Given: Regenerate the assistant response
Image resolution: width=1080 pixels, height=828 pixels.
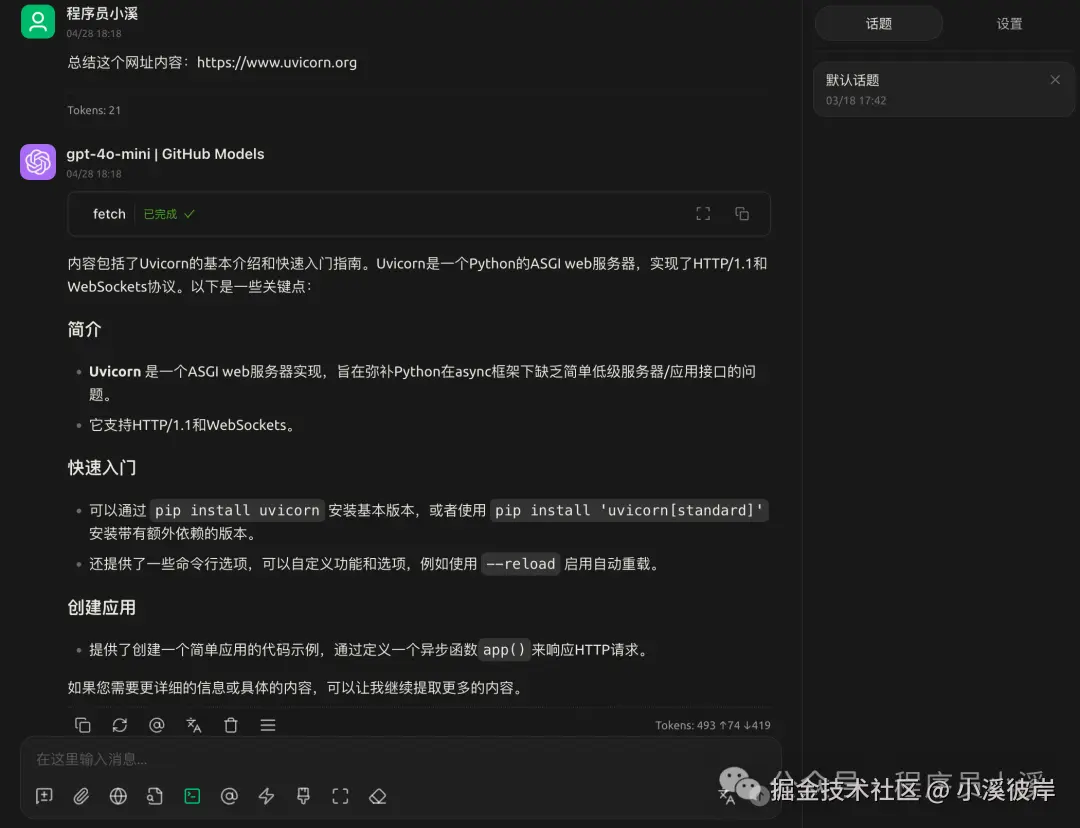Looking at the screenshot, I should click(120, 725).
